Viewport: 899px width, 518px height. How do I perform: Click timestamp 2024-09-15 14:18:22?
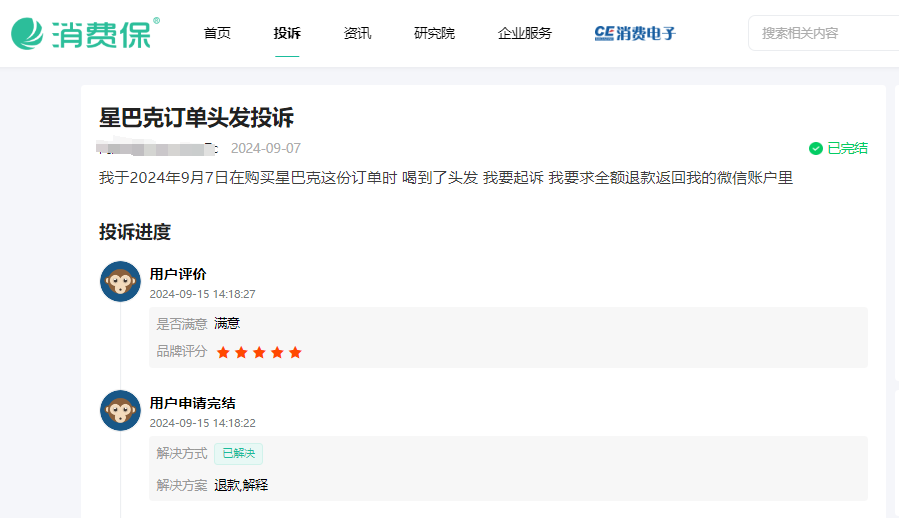click(202, 423)
